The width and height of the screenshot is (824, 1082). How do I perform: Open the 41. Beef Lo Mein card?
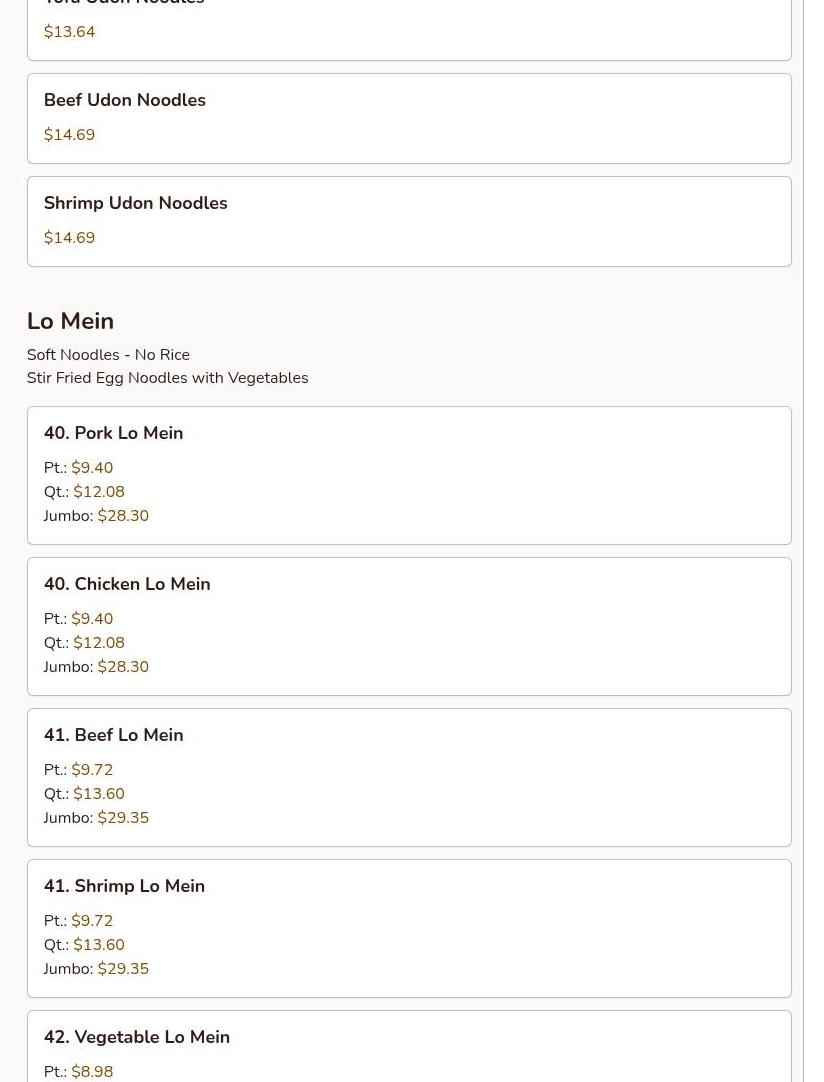(x=409, y=778)
